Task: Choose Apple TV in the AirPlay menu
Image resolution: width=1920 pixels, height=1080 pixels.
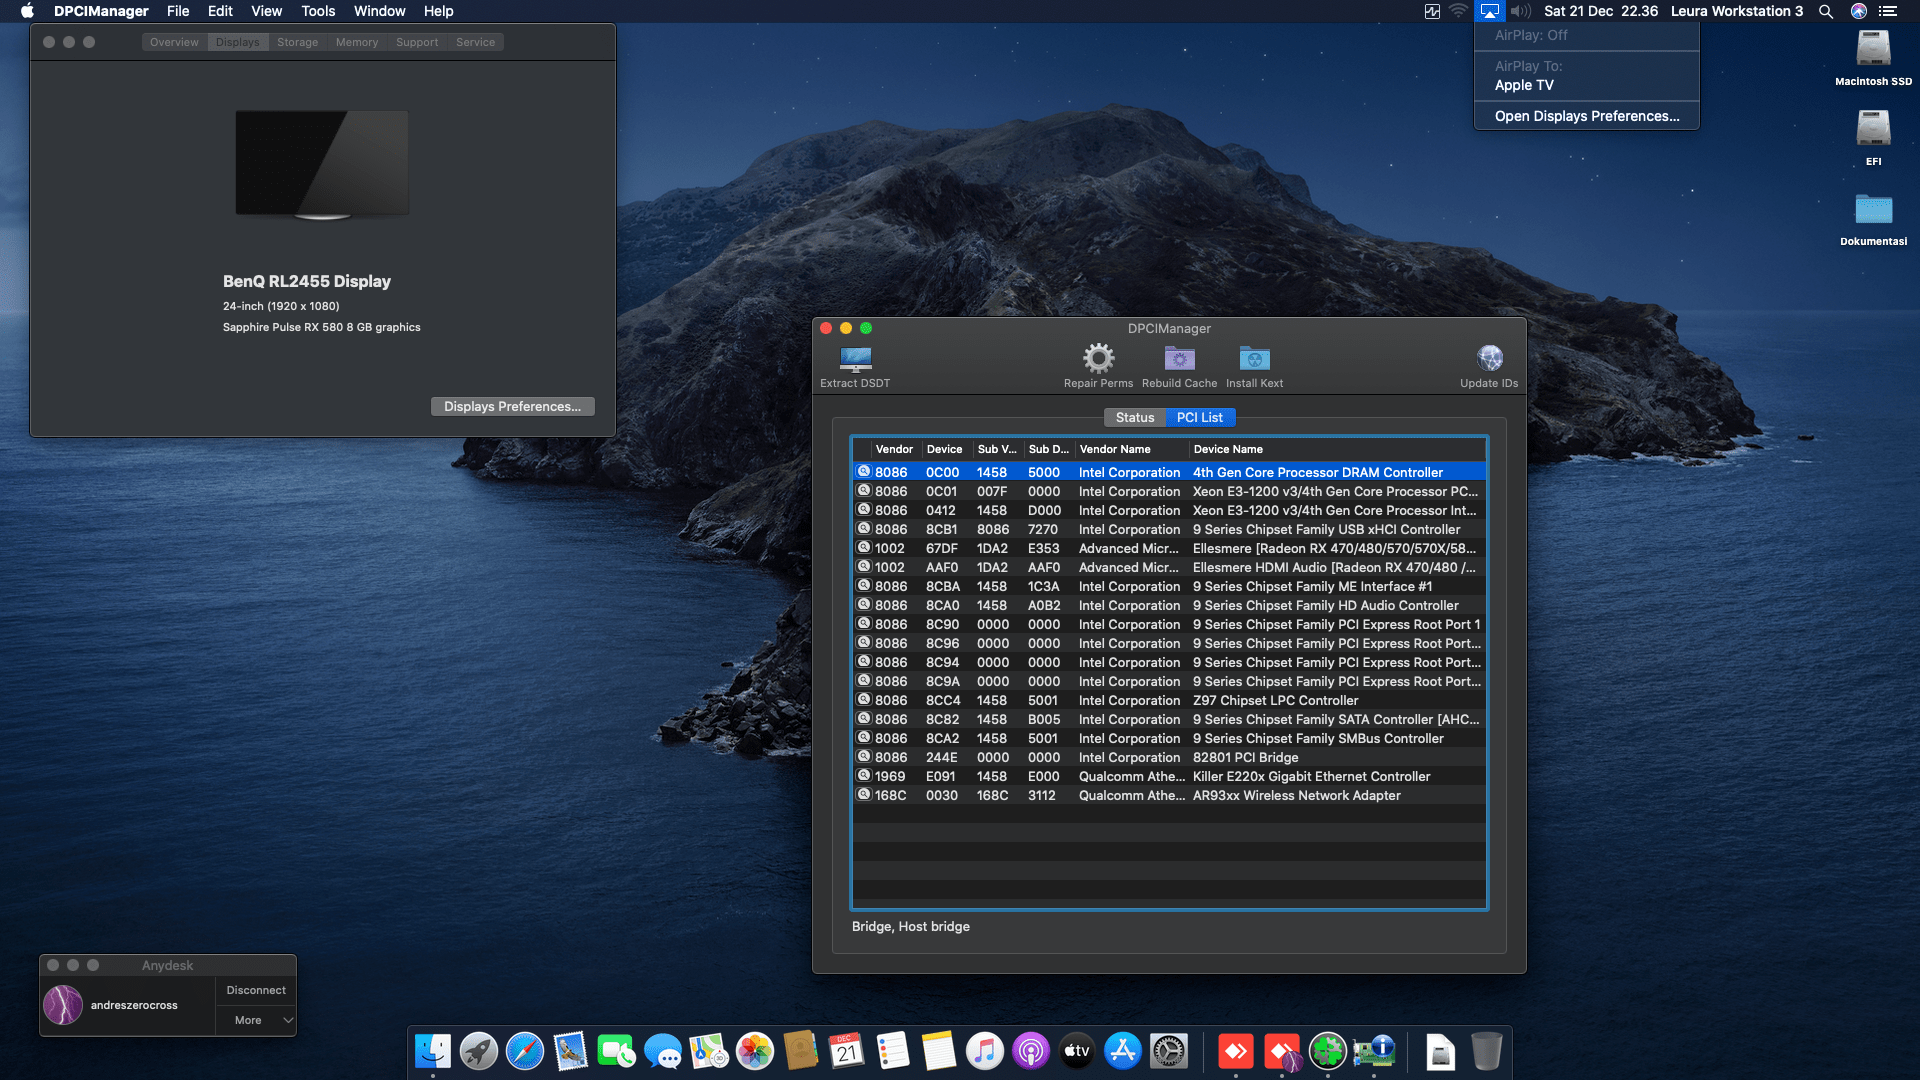Action: point(1524,85)
